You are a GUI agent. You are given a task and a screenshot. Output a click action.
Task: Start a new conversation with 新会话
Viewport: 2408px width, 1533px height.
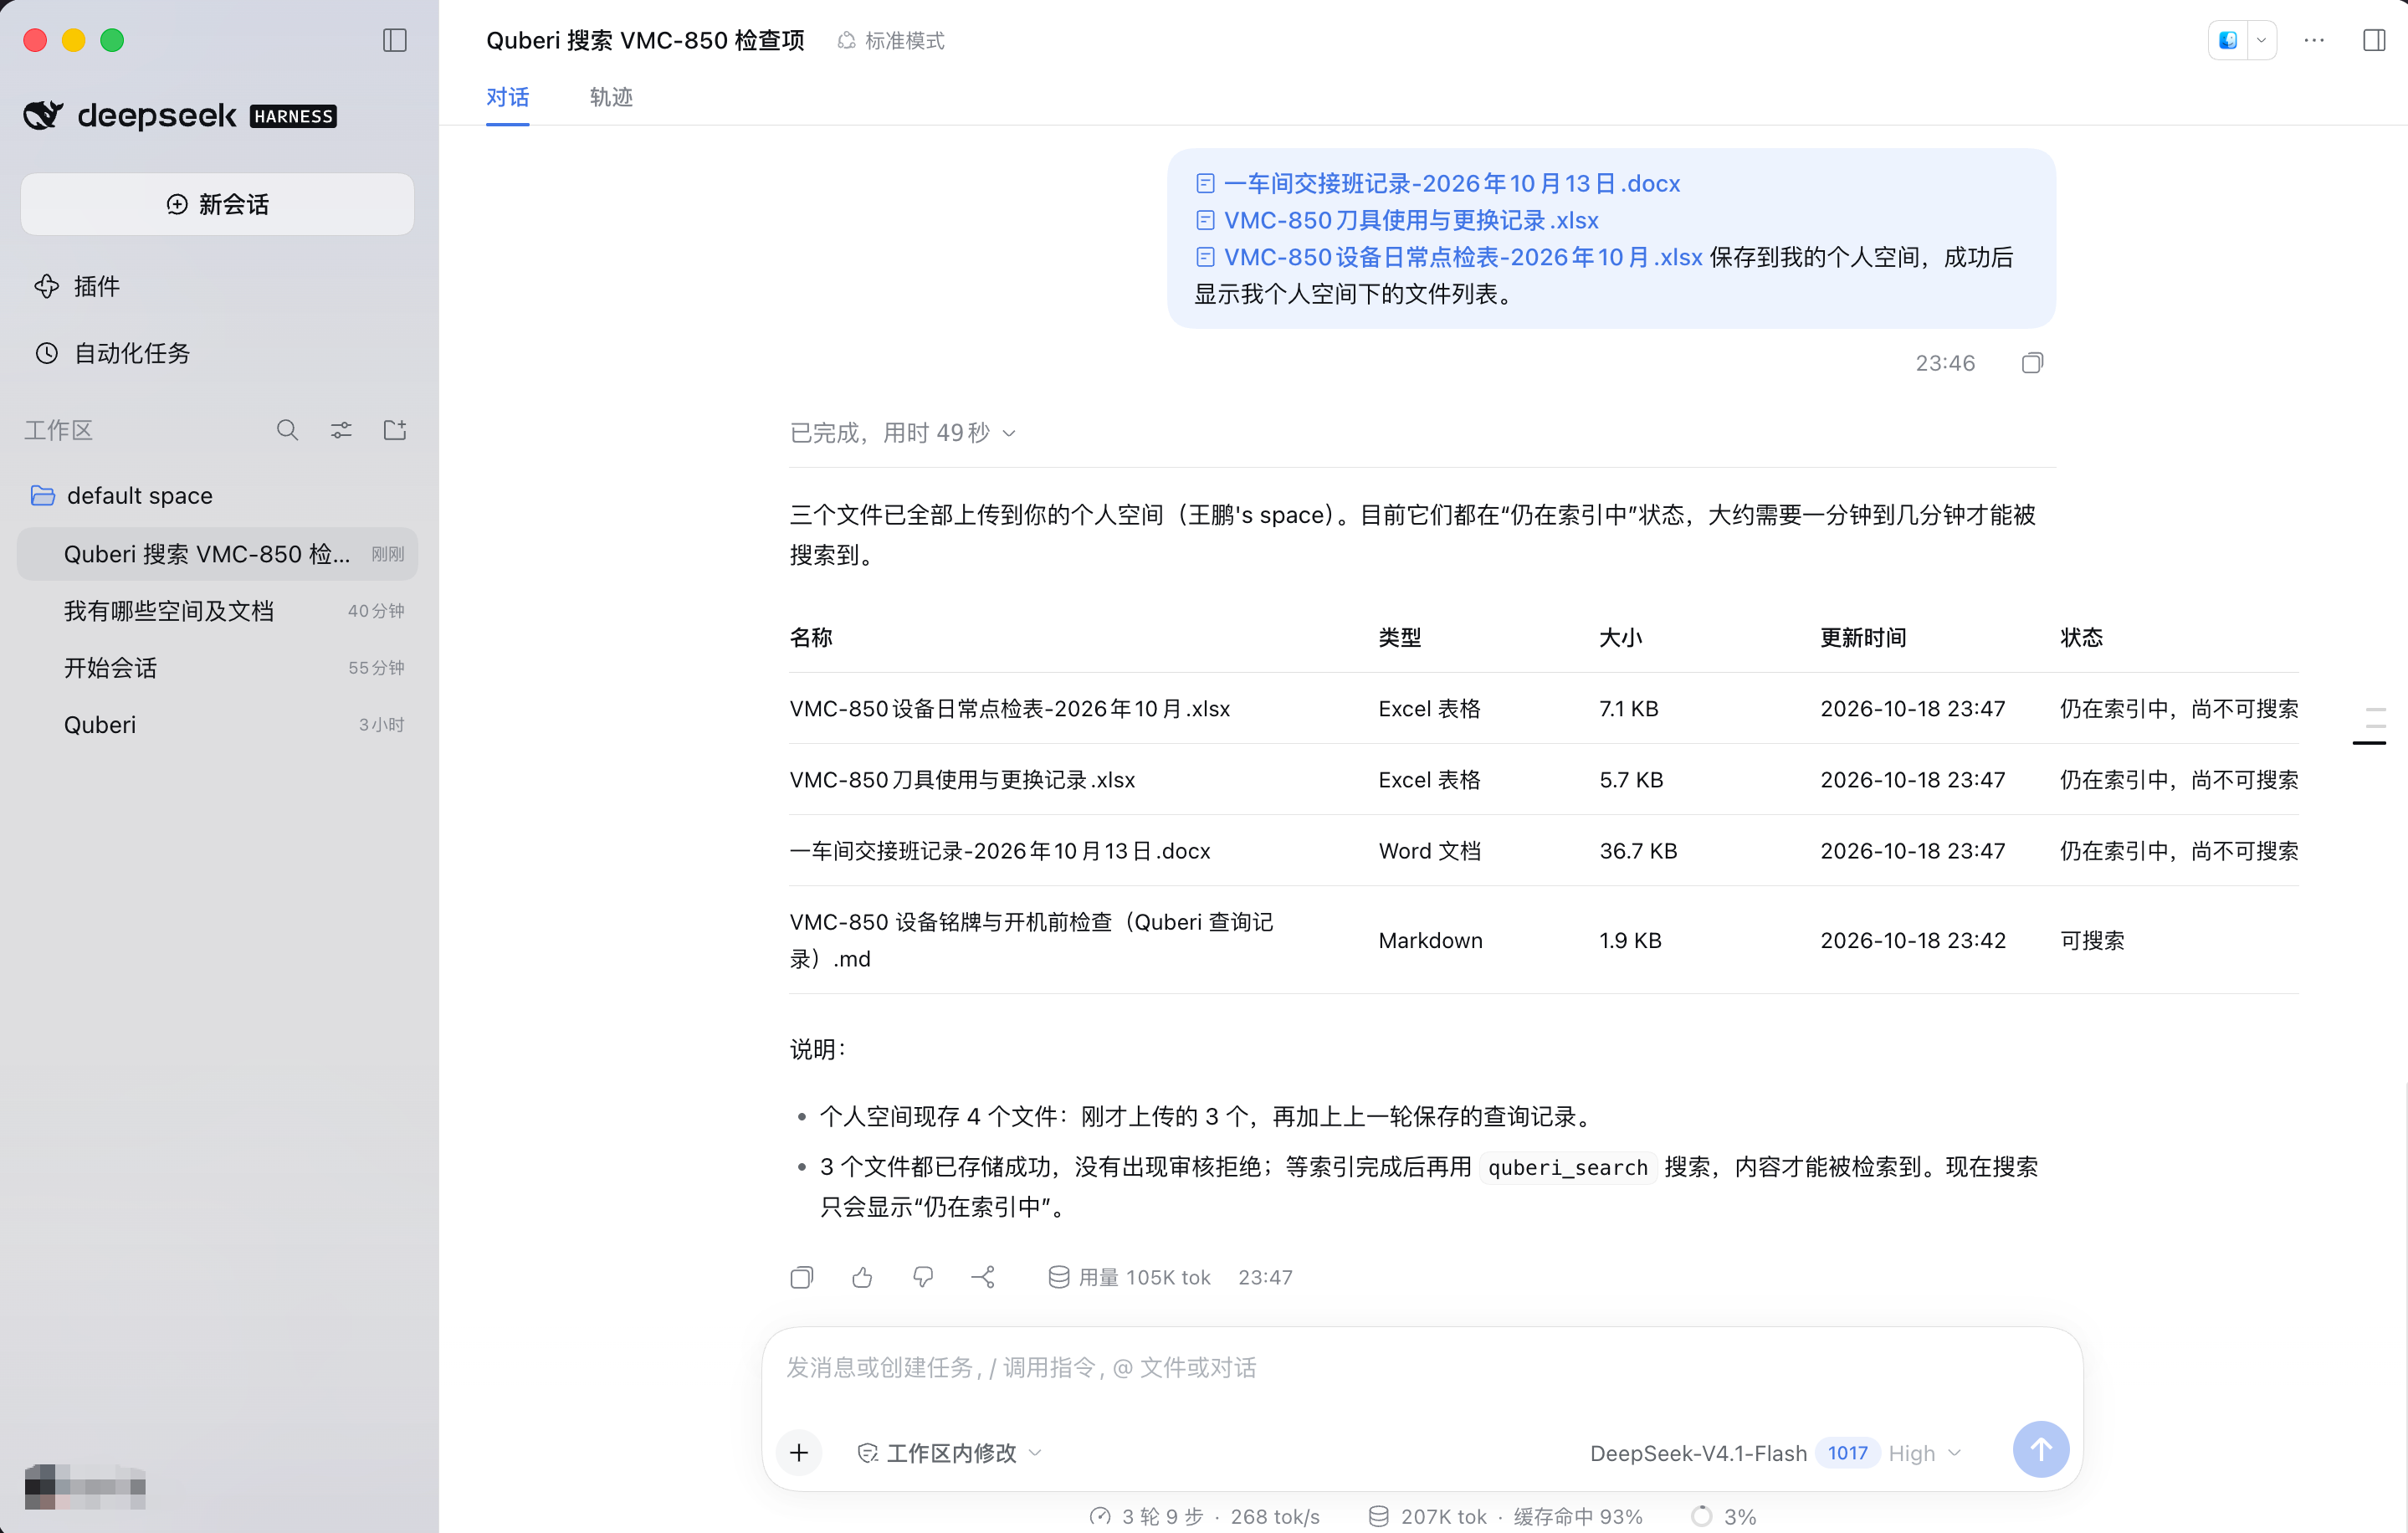217,204
